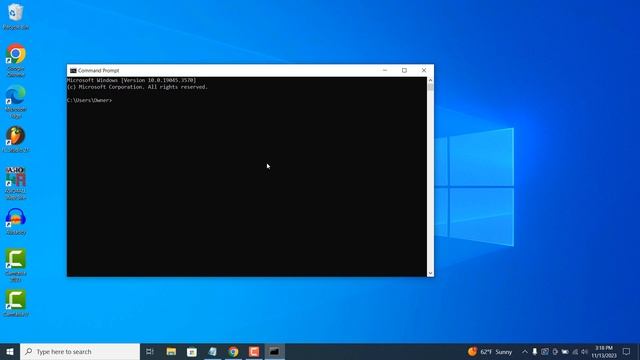Screen dimensions: 640x360
Task: Show hidden system tray icons
Action: point(524,351)
